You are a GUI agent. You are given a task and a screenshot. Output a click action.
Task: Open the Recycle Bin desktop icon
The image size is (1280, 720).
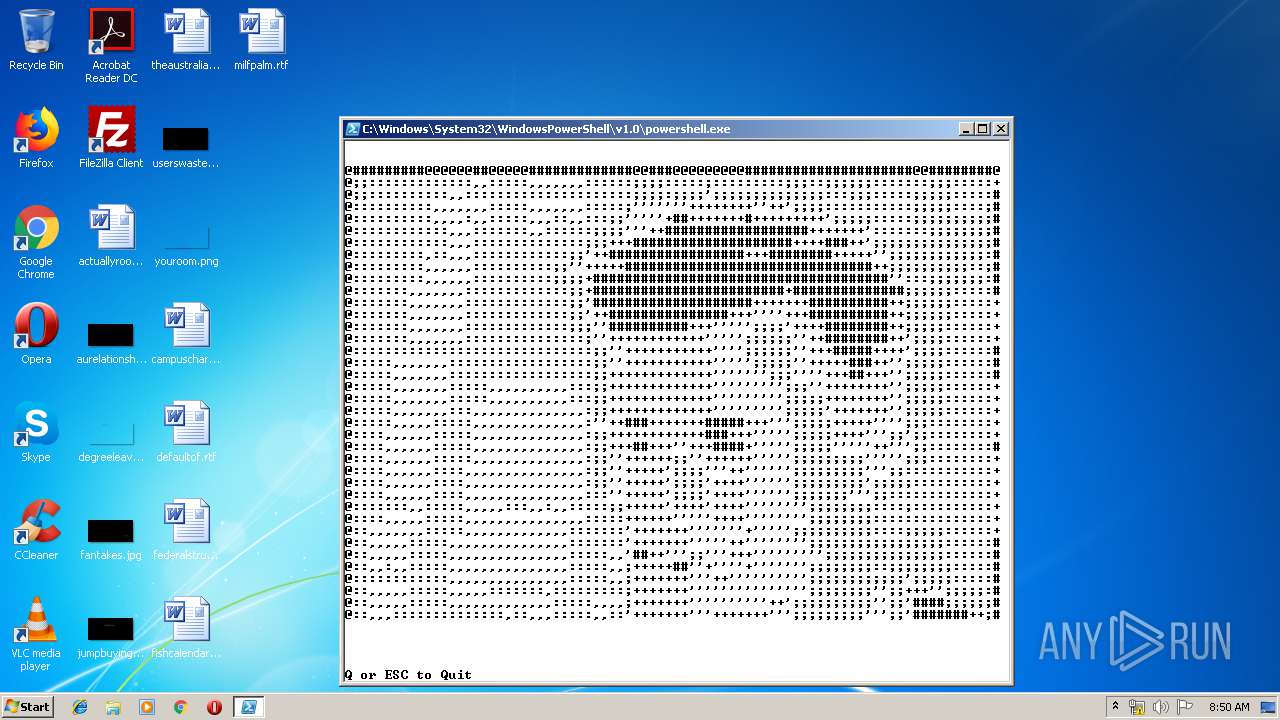(x=36, y=40)
